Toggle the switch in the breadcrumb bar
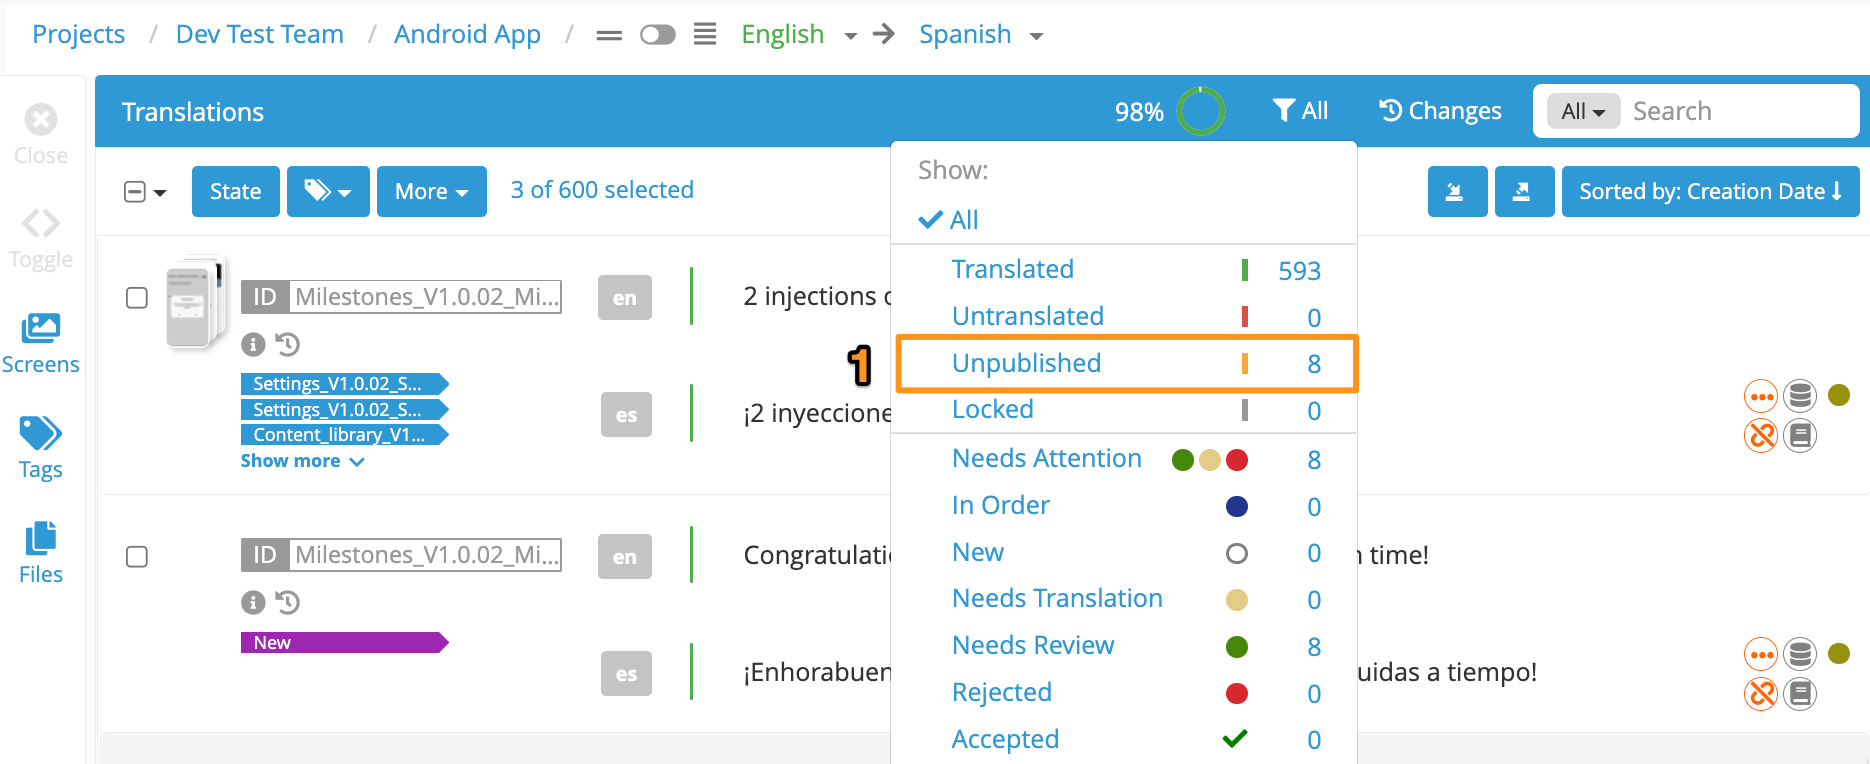The height and width of the screenshot is (764, 1870). click(658, 33)
